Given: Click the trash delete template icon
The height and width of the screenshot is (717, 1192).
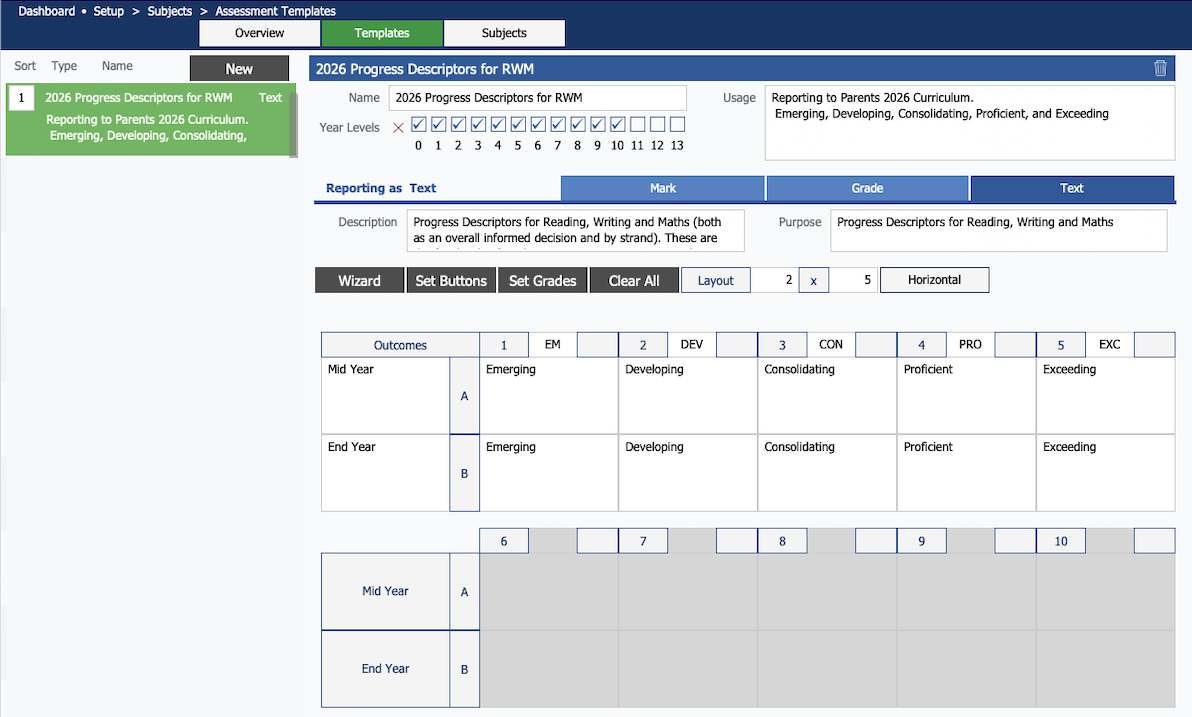Looking at the screenshot, I should 1160,69.
